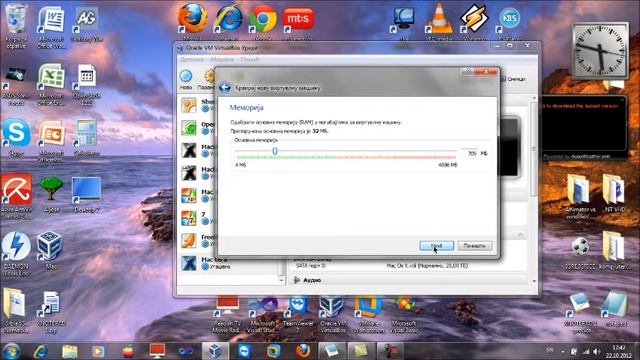The height and width of the screenshot is (360, 640).
Task: Select the FreeB... virtual machine entry
Action: pyautogui.click(x=198, y=240)
